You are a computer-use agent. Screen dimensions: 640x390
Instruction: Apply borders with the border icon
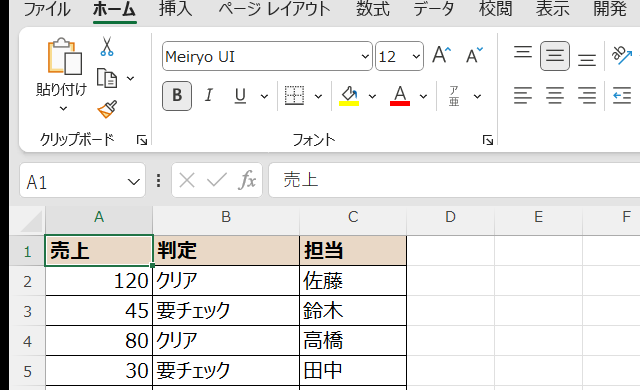coord(294,96)
